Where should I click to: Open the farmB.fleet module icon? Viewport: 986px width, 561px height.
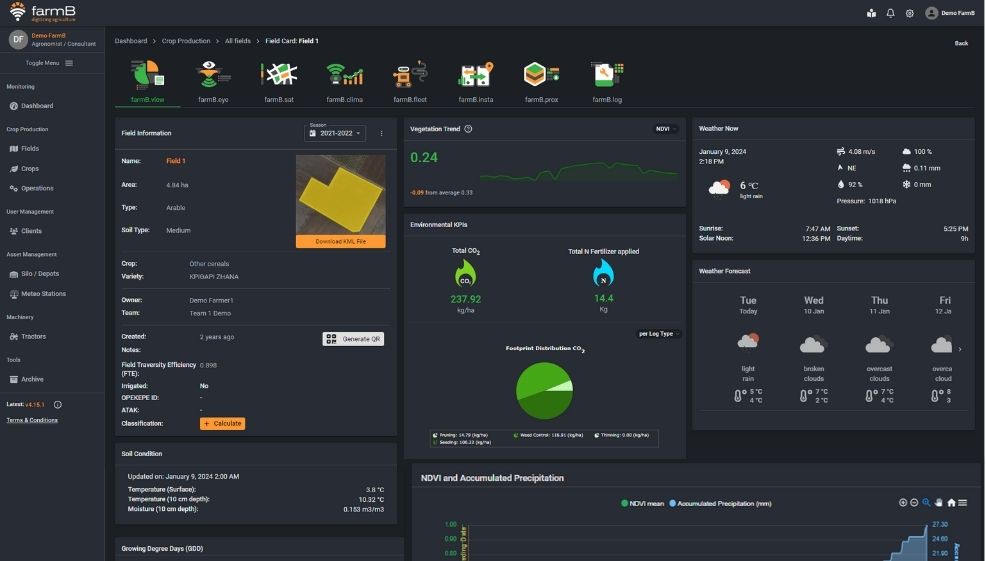[410, 74]
